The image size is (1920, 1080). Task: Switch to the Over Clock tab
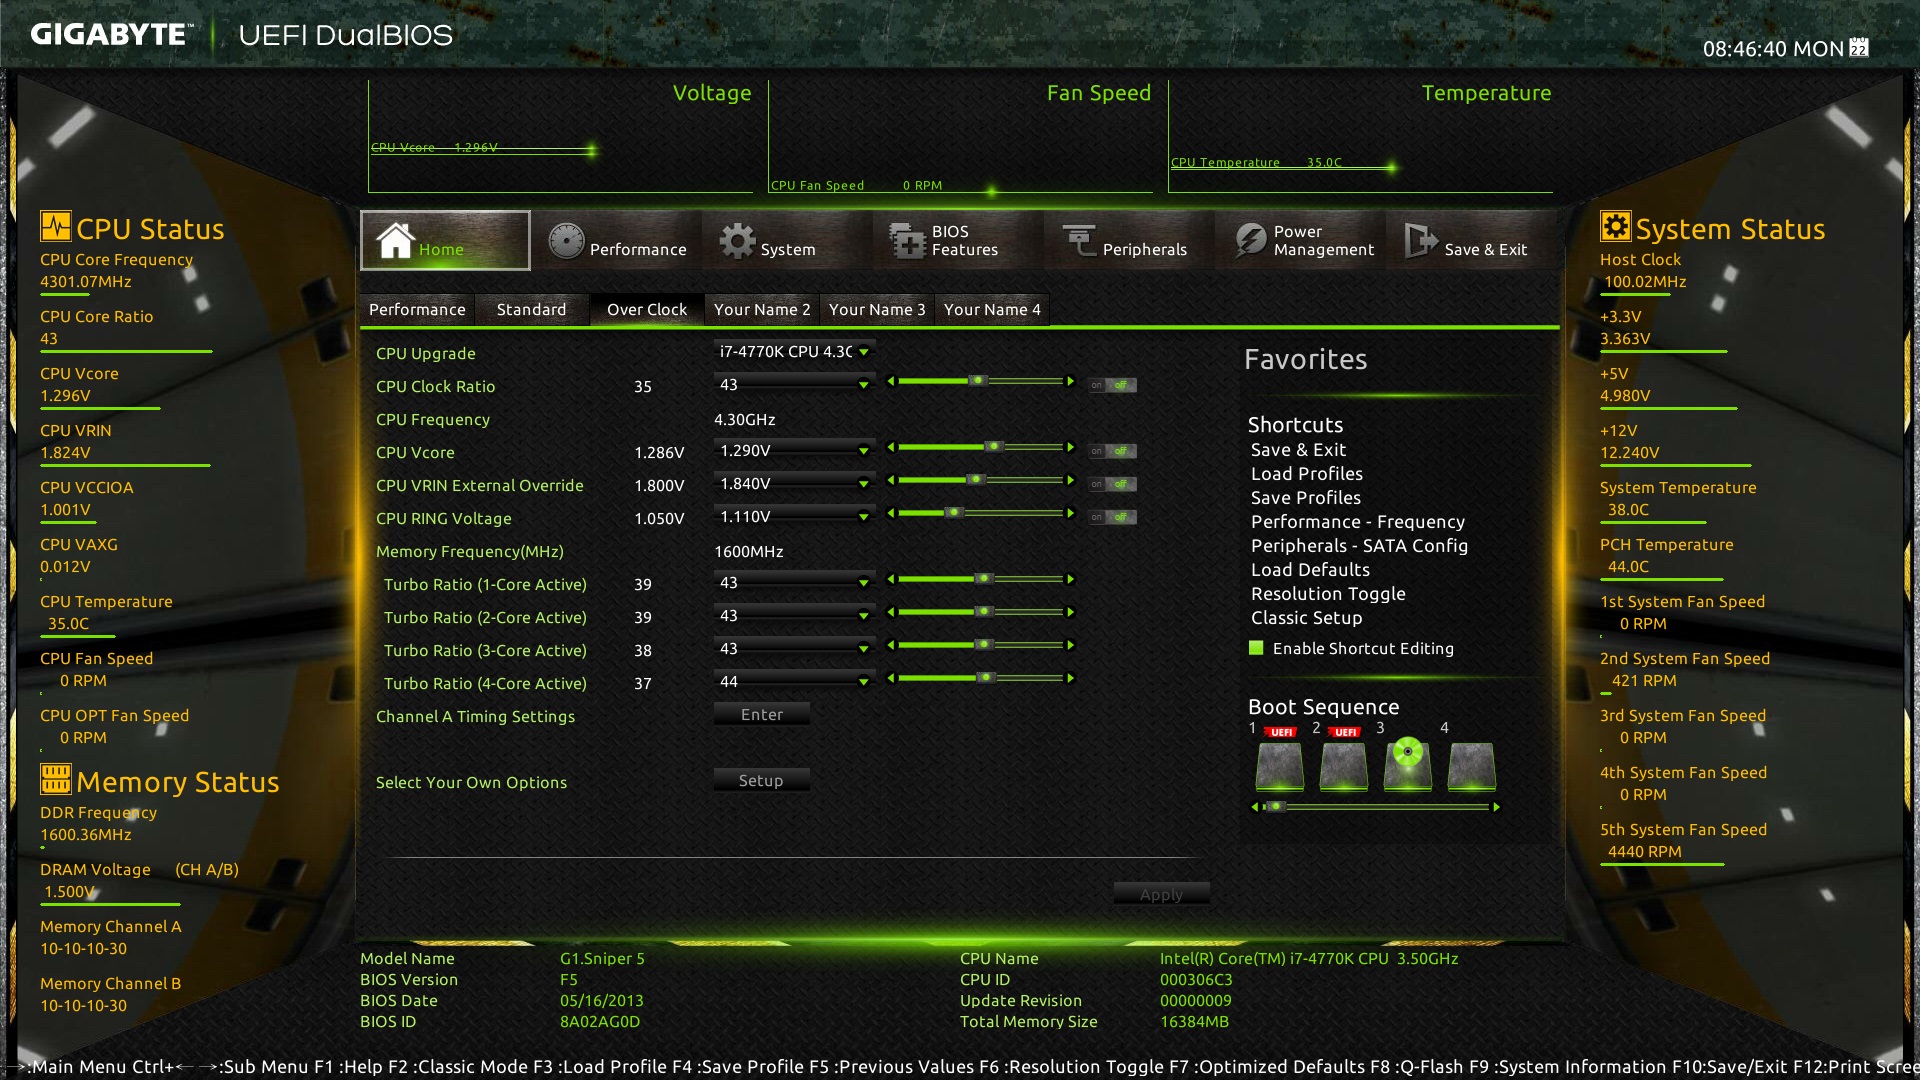coord(646,310)
